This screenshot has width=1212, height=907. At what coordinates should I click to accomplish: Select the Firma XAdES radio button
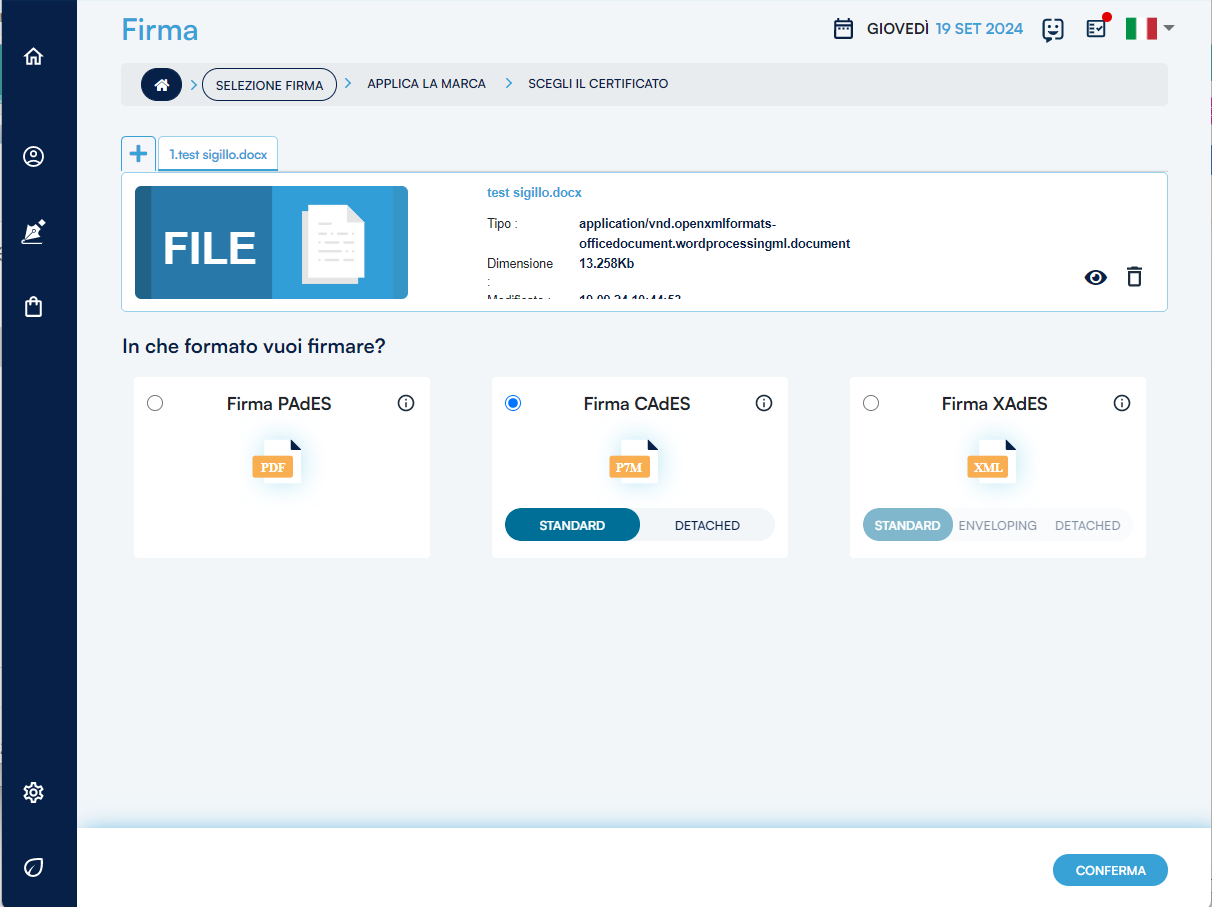point(871,403)
